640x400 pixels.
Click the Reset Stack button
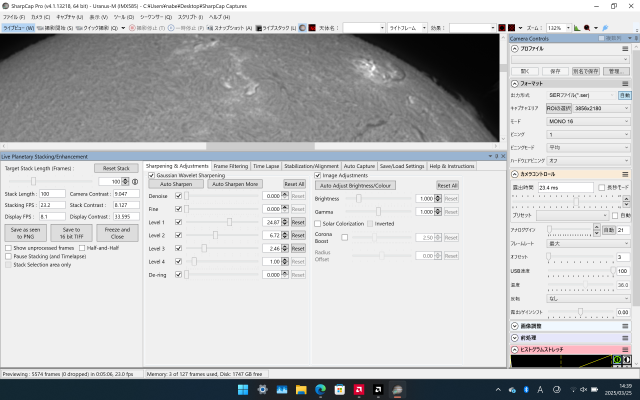tap(116, 168)
